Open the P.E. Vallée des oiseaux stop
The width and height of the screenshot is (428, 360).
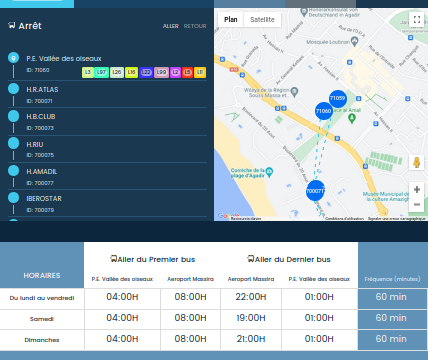tap(107, 65)
